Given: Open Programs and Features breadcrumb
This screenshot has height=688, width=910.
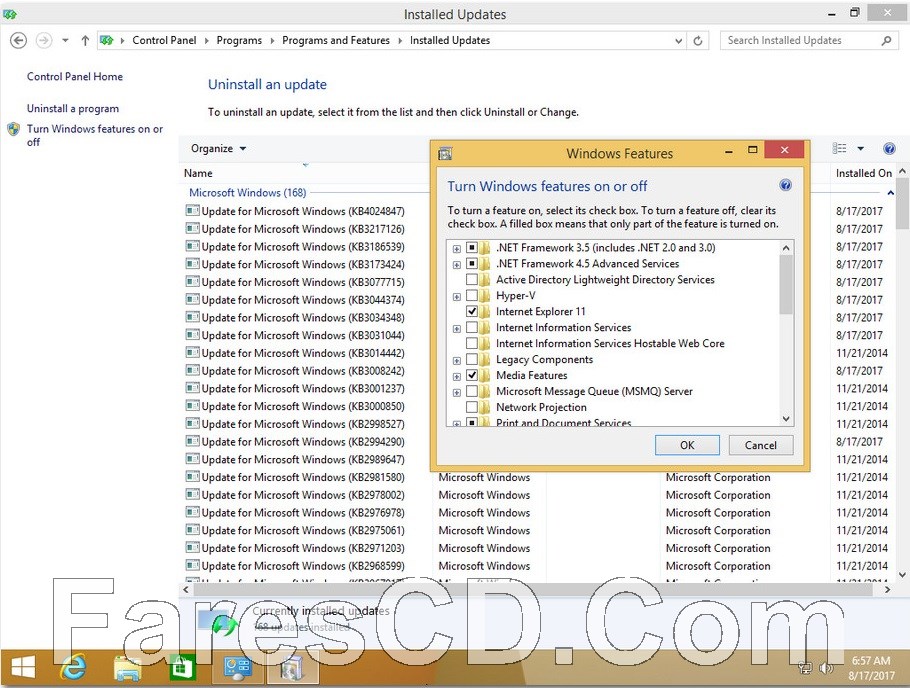Looking at the screenshot, I should [336, 40].
